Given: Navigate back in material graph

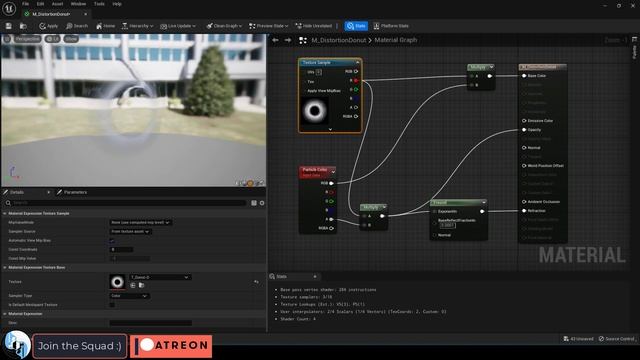Looking at the screenshot, I should pyautogui.click(x=275, y=40).
